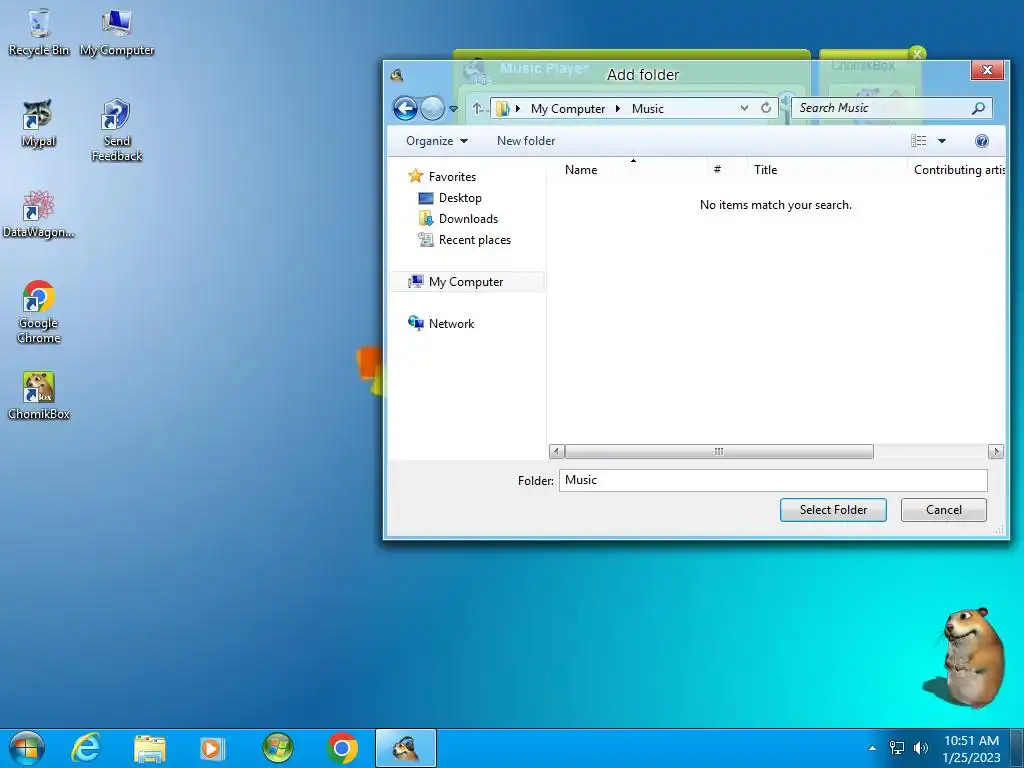
Task: Click the Start button on taskbar
Action: point(27,748)
